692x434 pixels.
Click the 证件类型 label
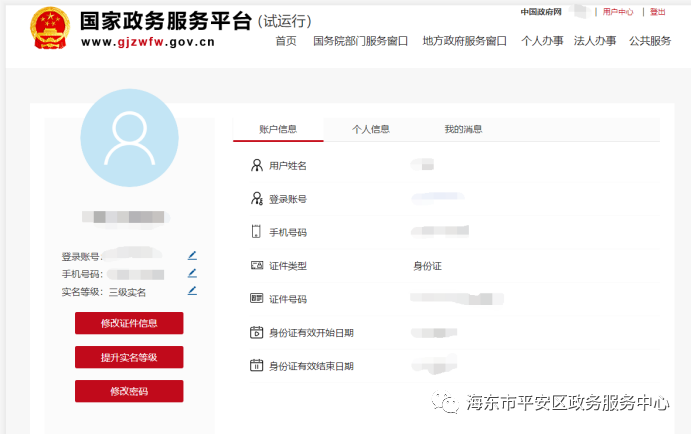[x=288, y=266]
